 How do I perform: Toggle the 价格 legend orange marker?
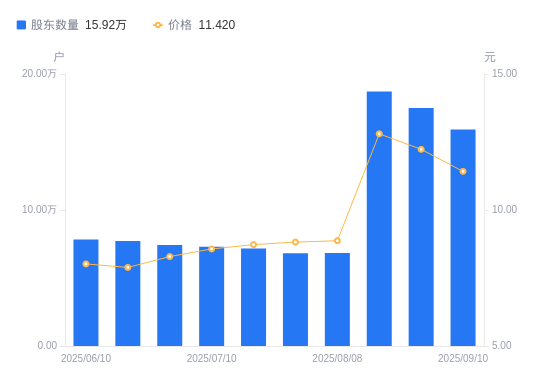[x=158, y=25]
